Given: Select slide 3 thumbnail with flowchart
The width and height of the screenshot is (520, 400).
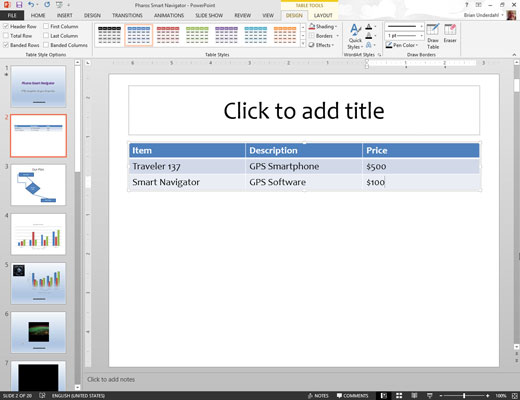Looking at the screenshot, I should click(x=38, y=184).
